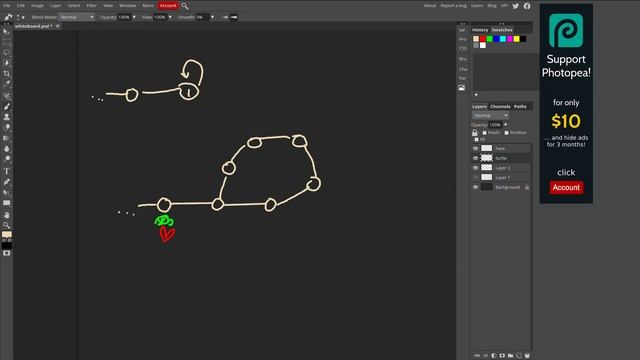
Task: Open the search magnifier in menu bar
Action: point(185,6)
